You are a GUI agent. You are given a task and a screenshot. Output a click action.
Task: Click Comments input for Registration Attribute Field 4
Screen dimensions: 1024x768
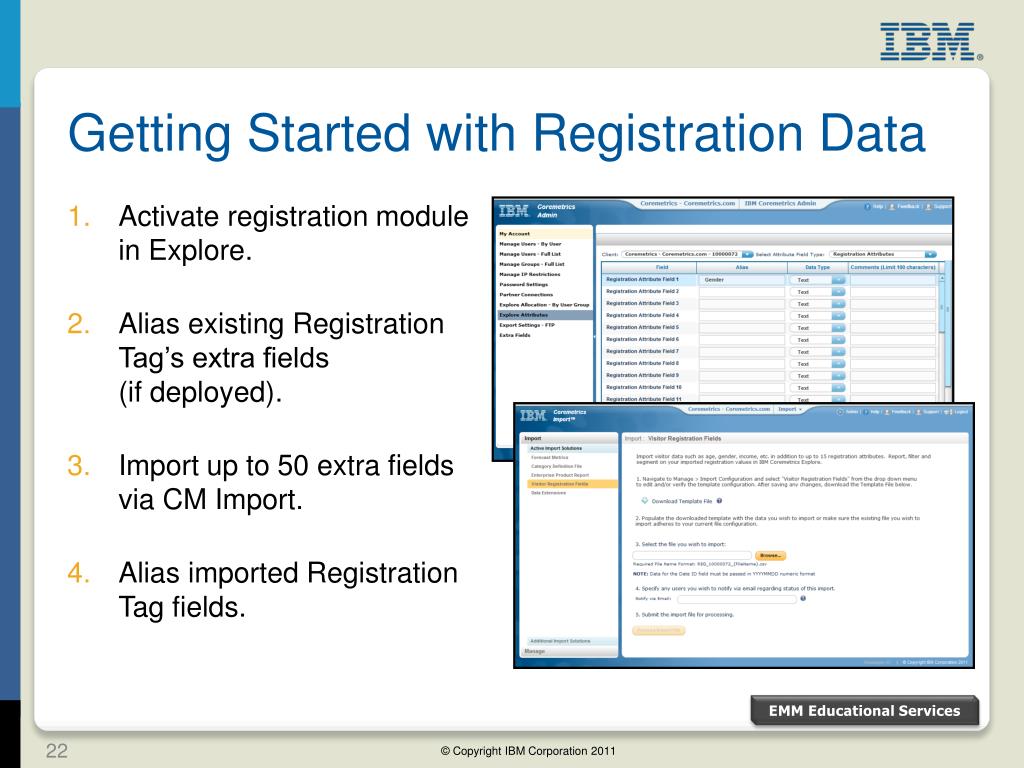pos(893,316)
